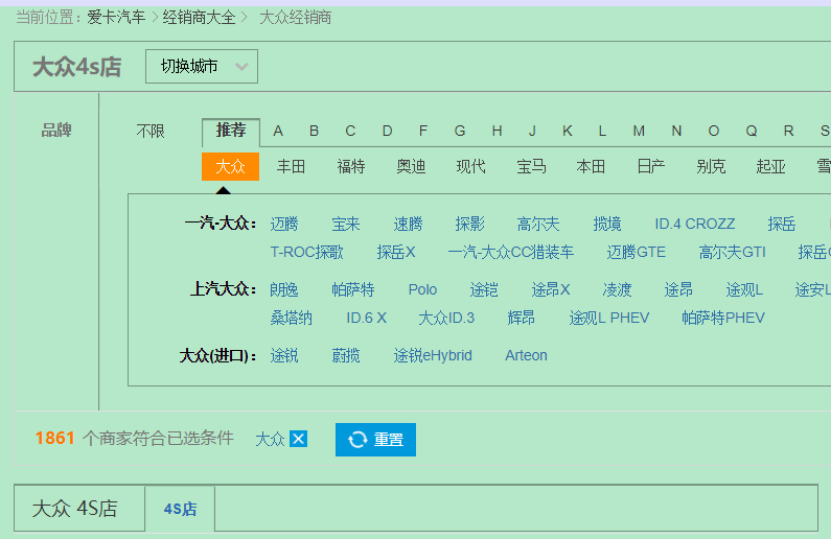The image size is (831, 540).
Task: Choose the Polo model
Action: 422,290
